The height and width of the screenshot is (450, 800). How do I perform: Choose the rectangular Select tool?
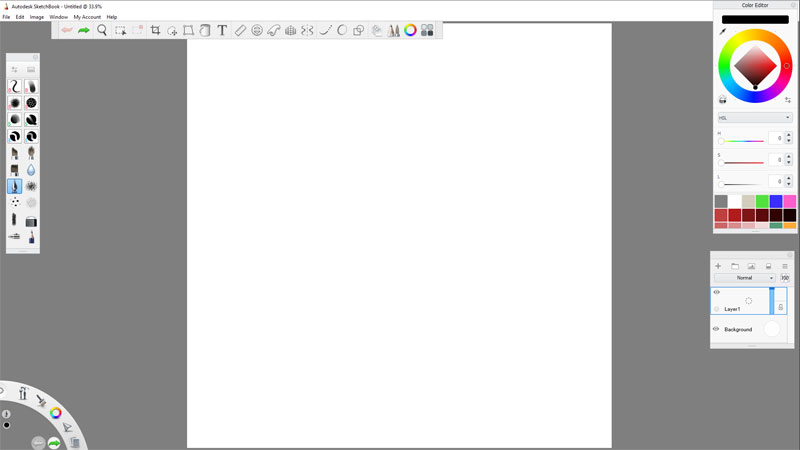click(x=120, y=31)
